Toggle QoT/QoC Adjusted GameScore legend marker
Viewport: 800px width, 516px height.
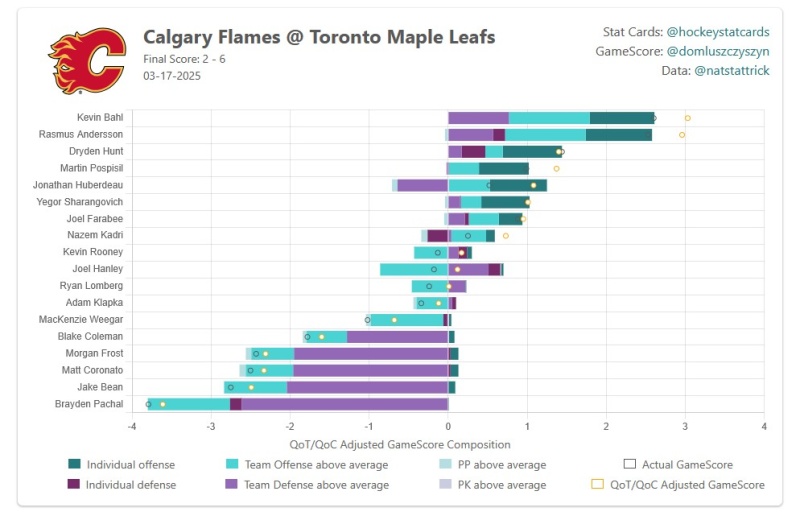point(599,485)
